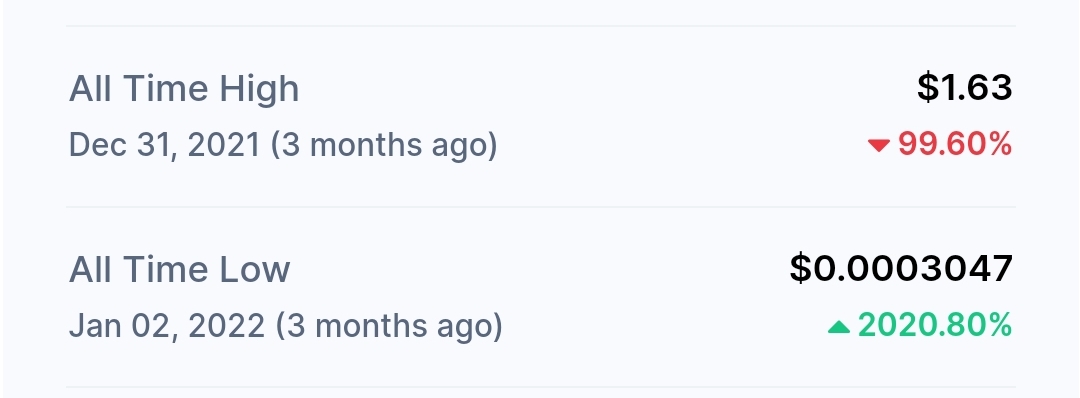Select the All Time High label
This screenshot has width=1080, height=398.
184,89
